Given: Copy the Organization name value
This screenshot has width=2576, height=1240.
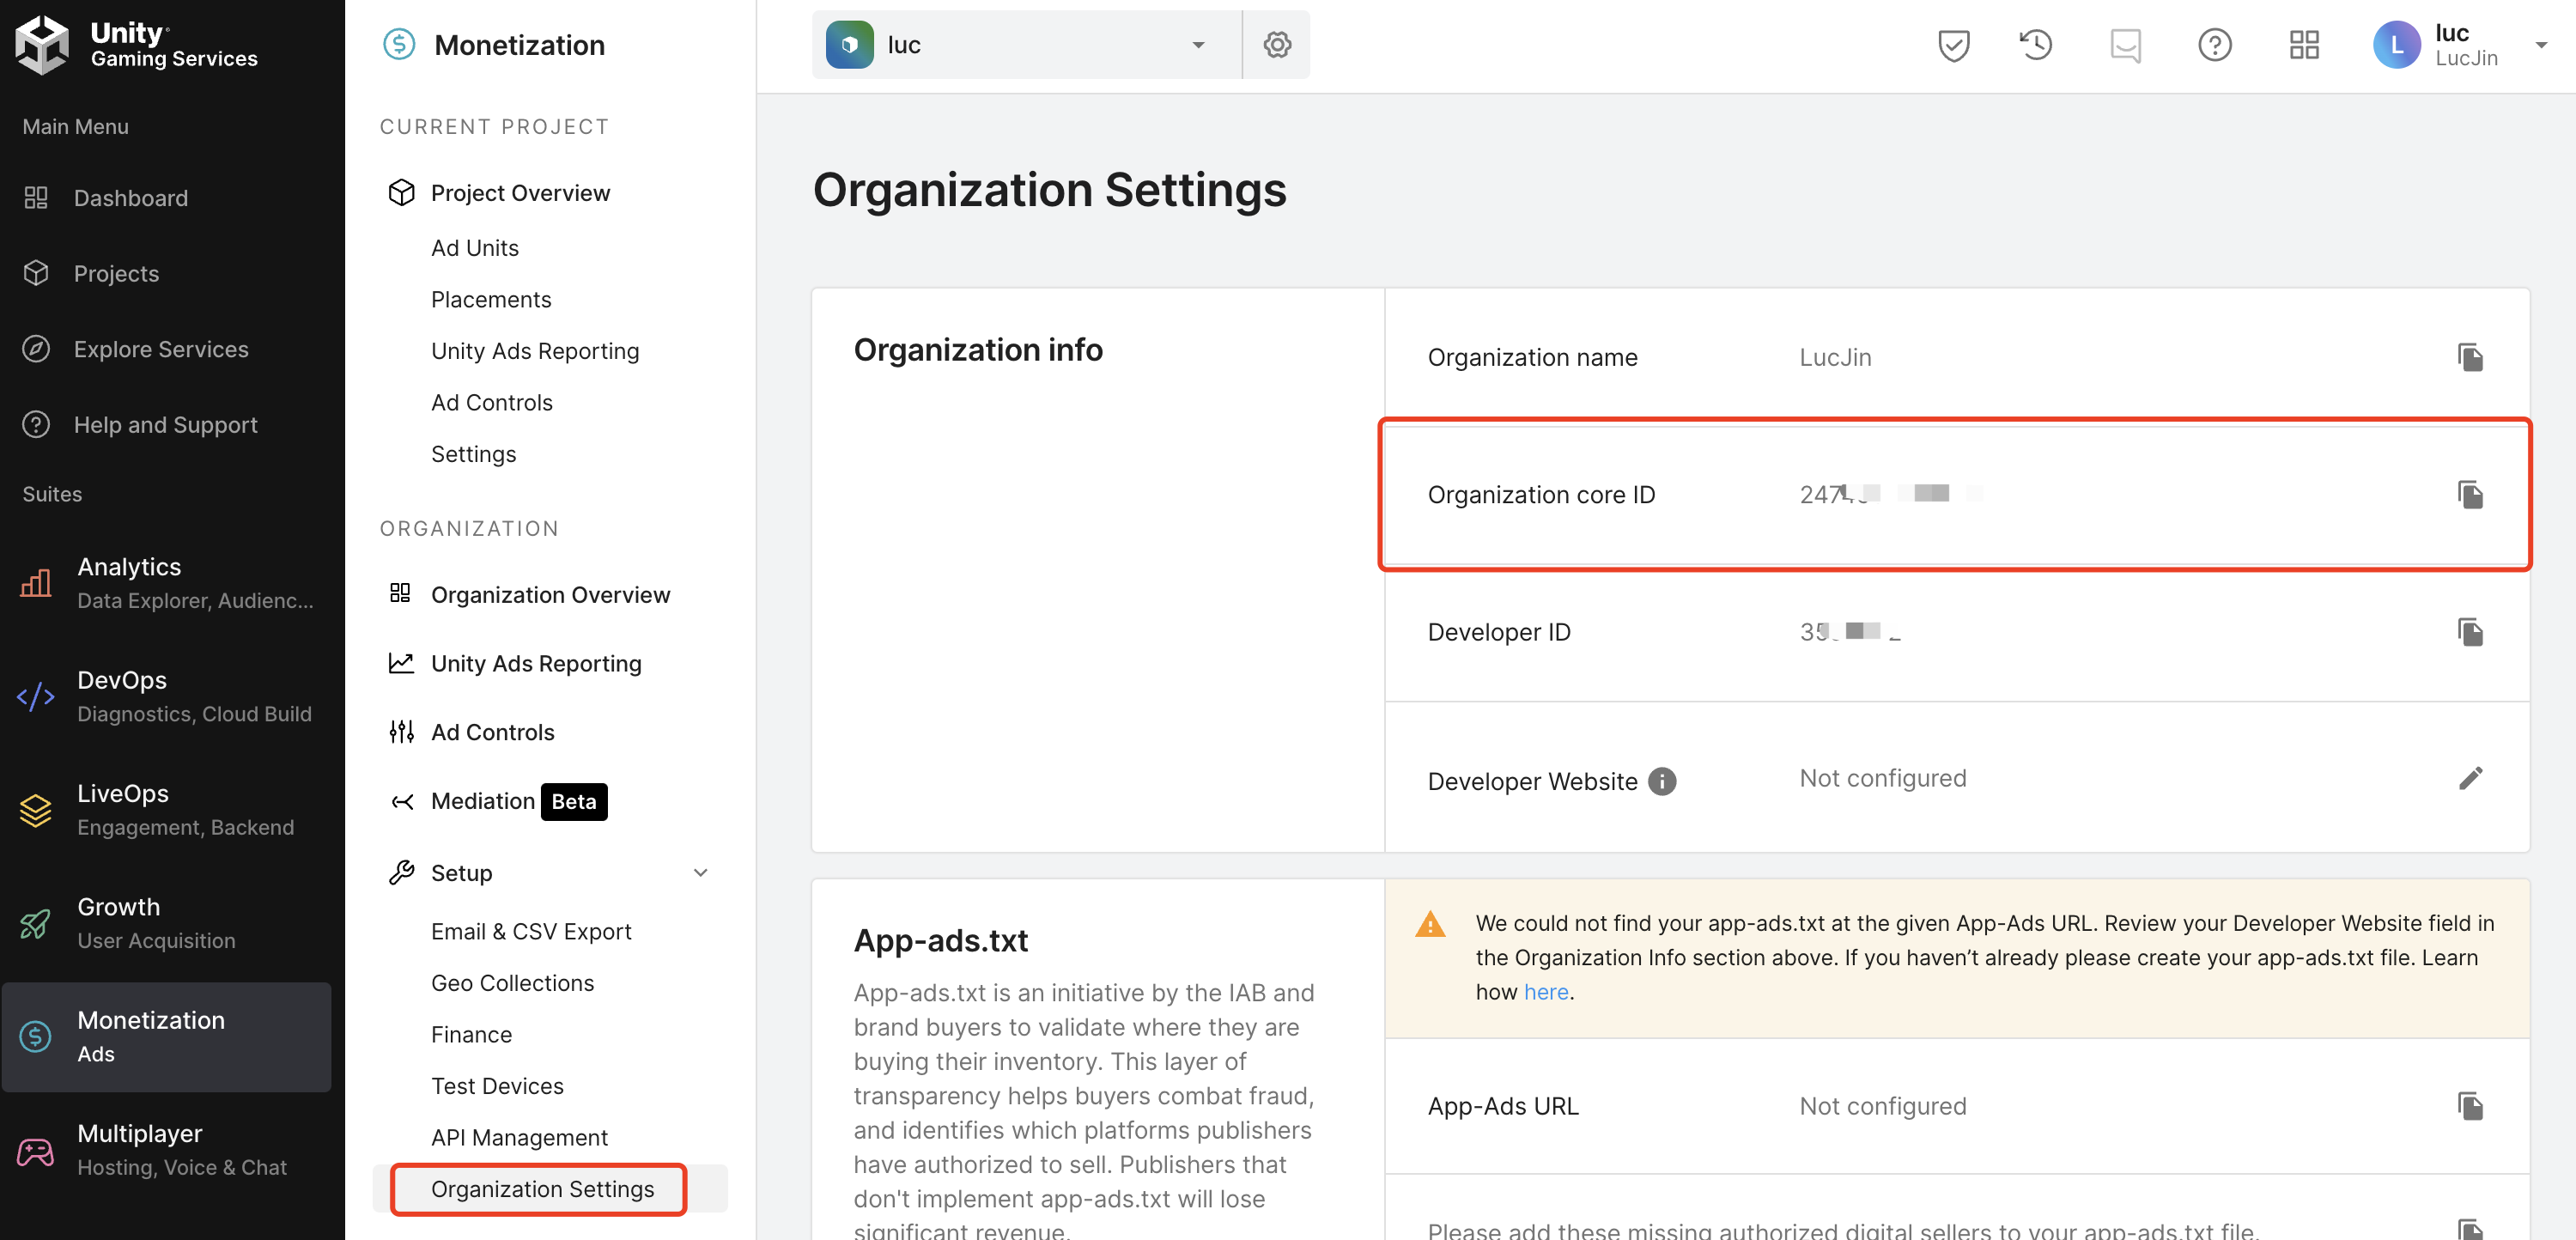Looking at the screenshot, I should tap(2470, 357).
